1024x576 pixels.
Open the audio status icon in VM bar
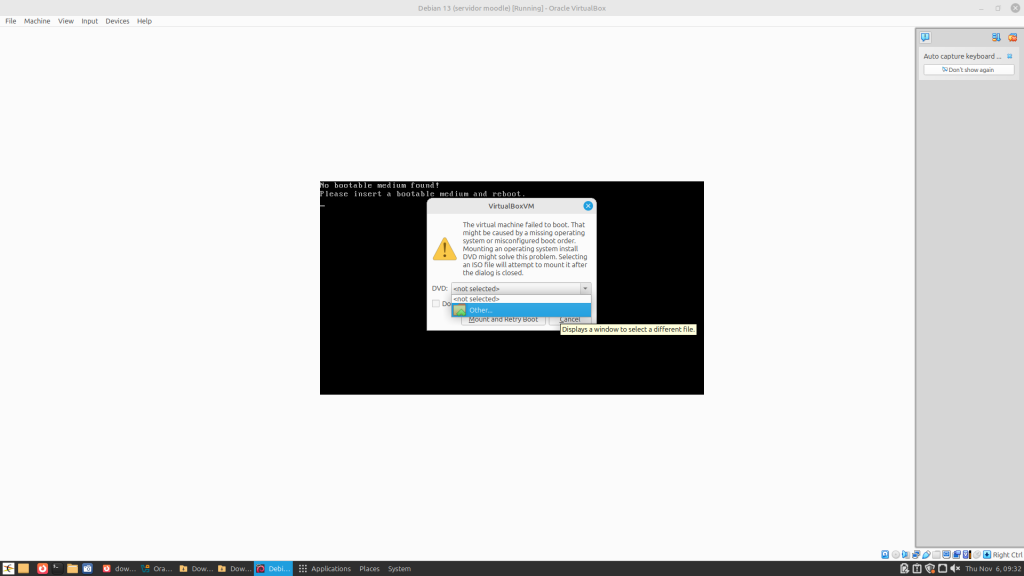pos(906,554)
